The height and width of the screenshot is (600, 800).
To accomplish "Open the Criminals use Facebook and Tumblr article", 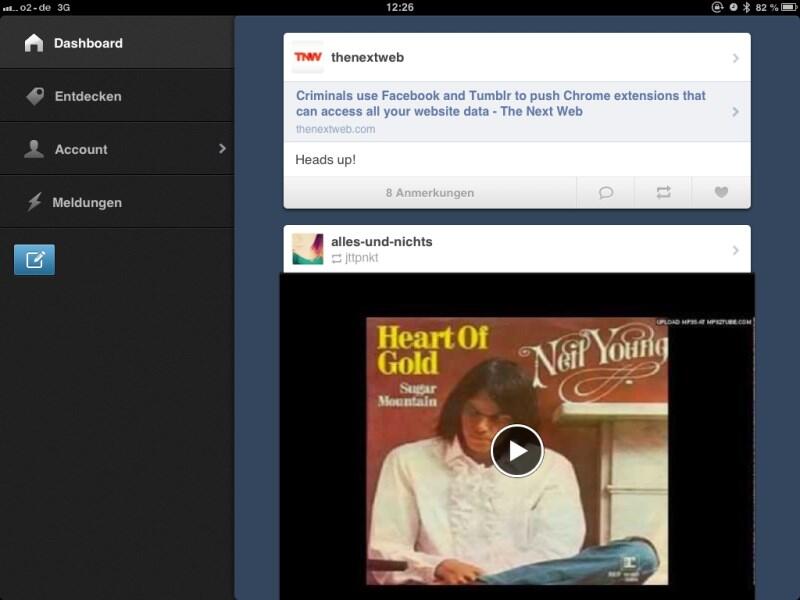I will [x=501, y=103].
